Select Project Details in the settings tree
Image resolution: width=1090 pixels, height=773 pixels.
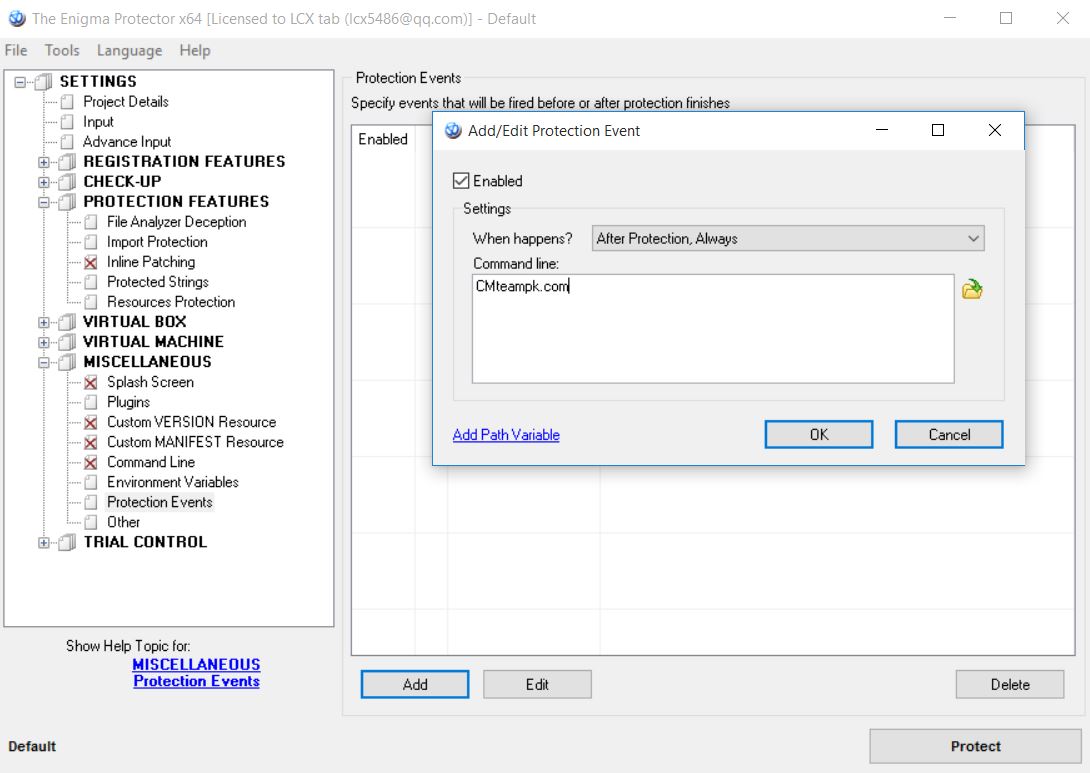pos(126,101)
